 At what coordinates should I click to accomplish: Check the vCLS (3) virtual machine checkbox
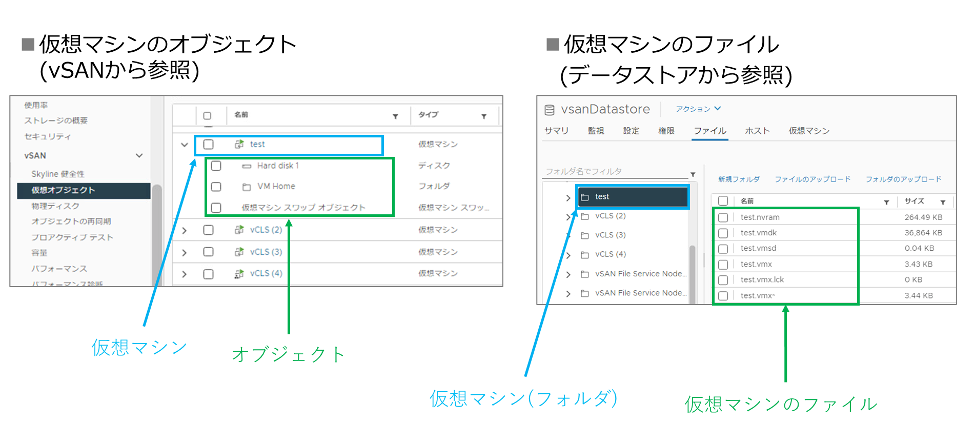[209, 252]
